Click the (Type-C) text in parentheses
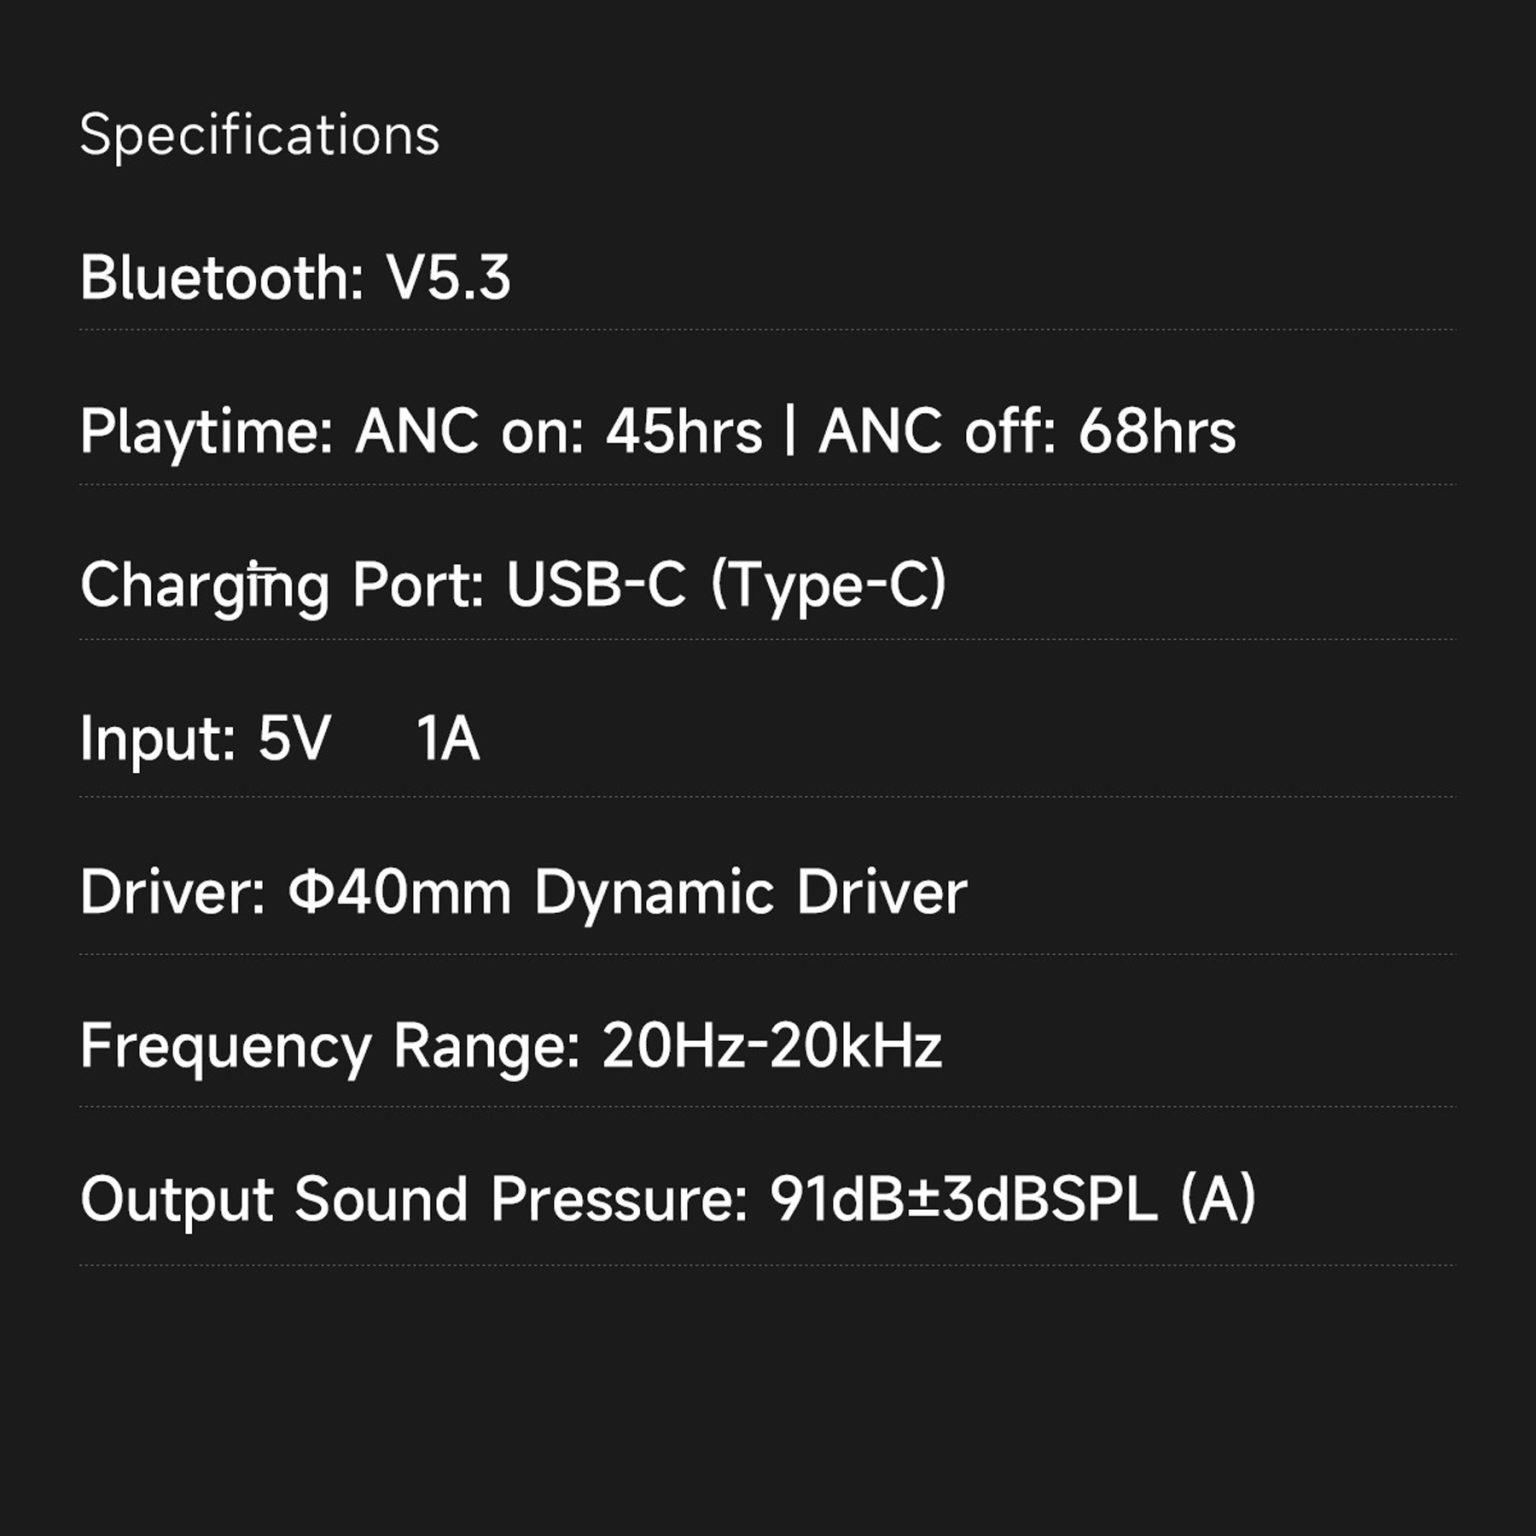This screenshot has width=1536, height=1536. click(828, 585)
